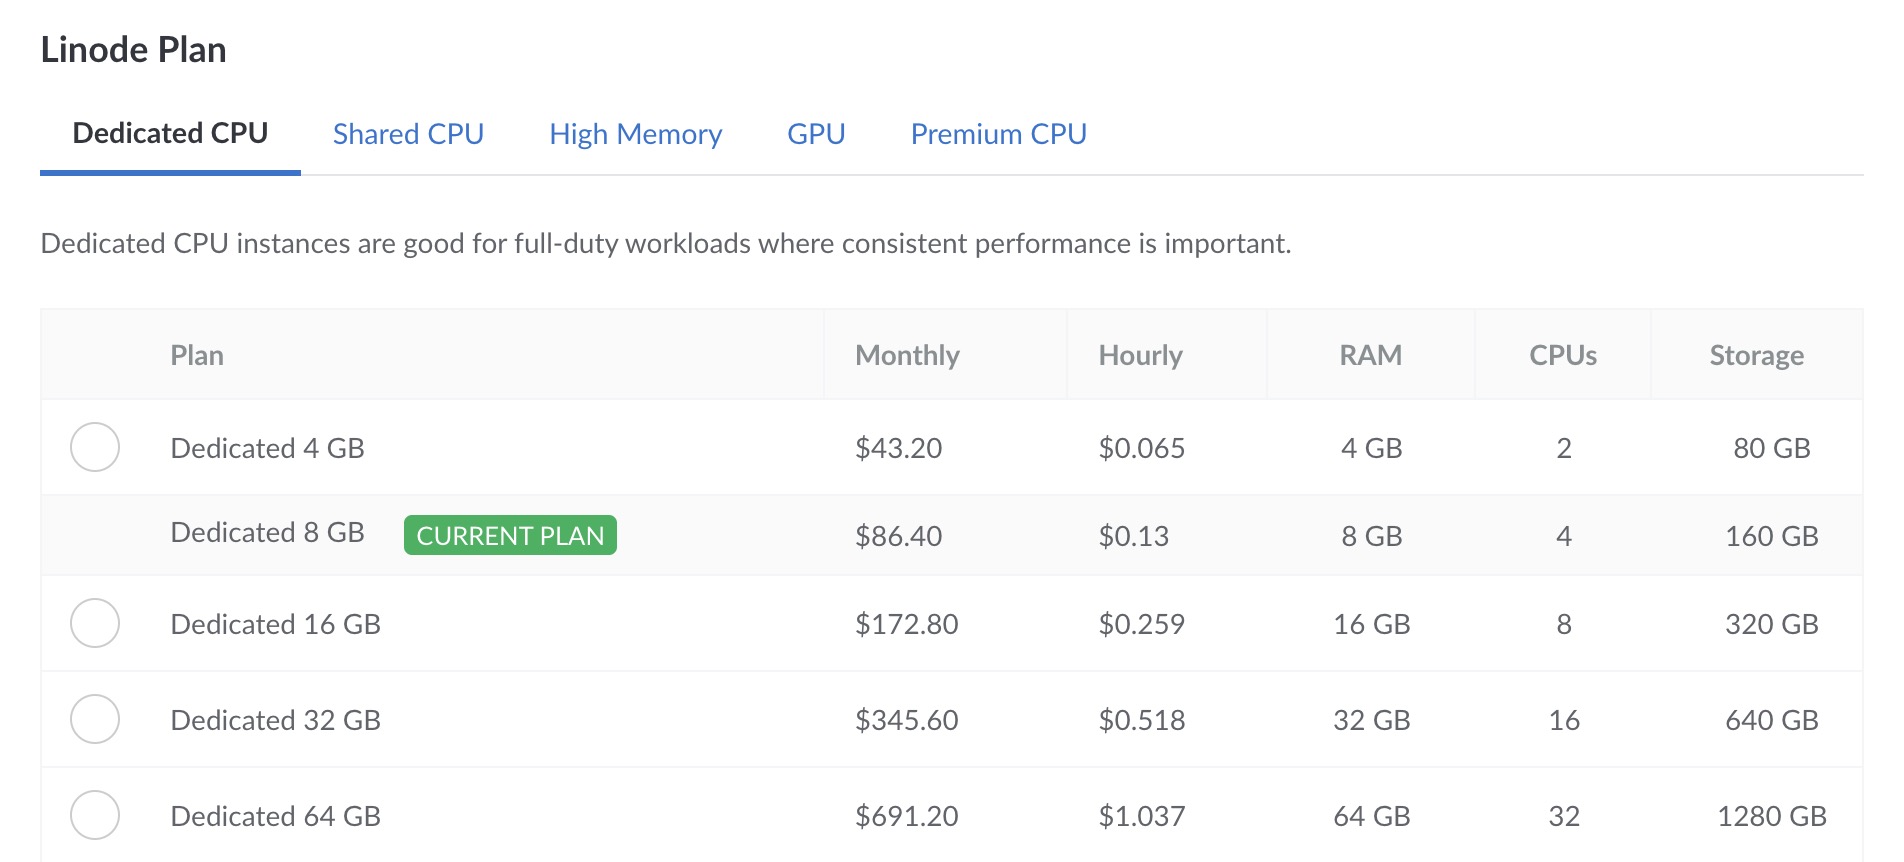Click the RAM column header
This screenshot has height=862, width=1904.
point(1370,356)
